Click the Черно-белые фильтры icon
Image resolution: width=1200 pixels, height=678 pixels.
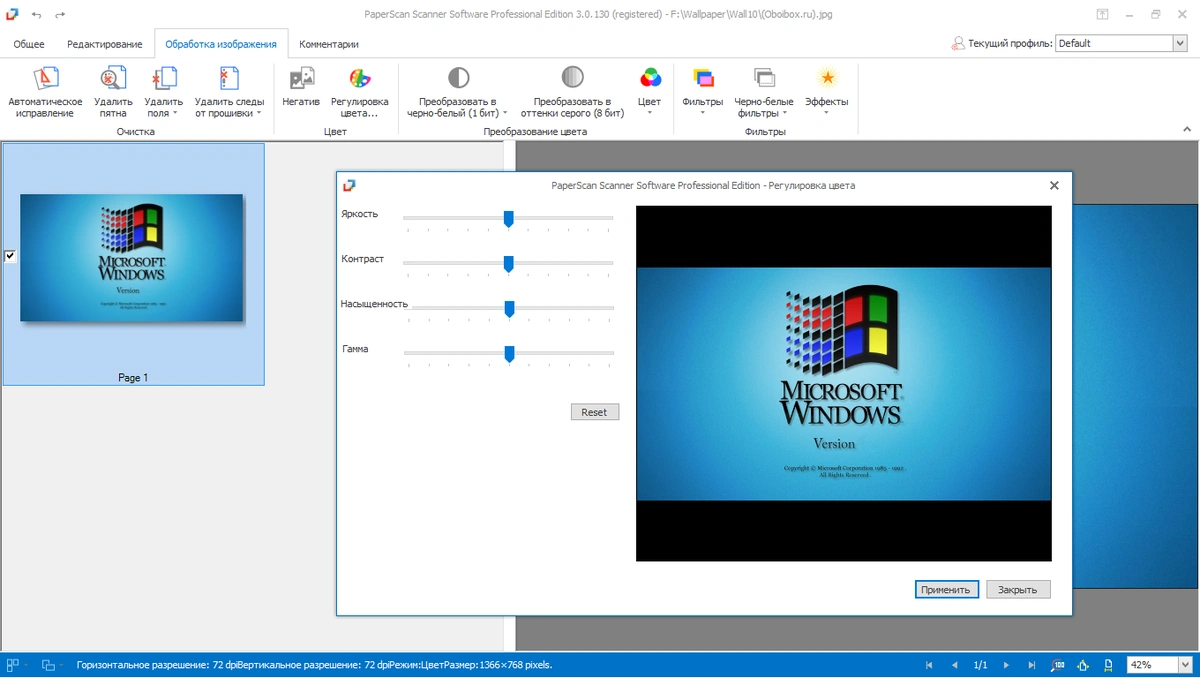coord(764,78)
